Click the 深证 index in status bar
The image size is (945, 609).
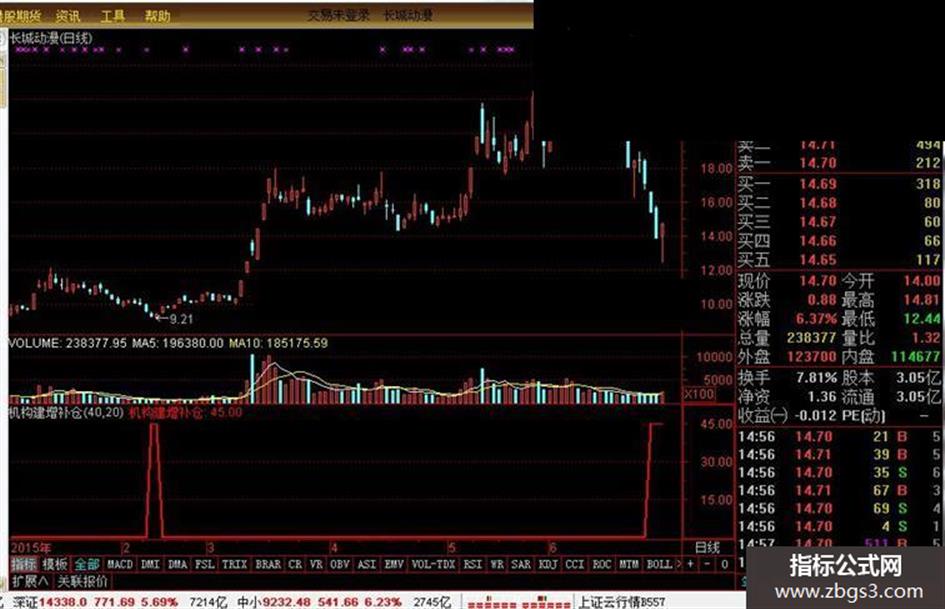25,602
